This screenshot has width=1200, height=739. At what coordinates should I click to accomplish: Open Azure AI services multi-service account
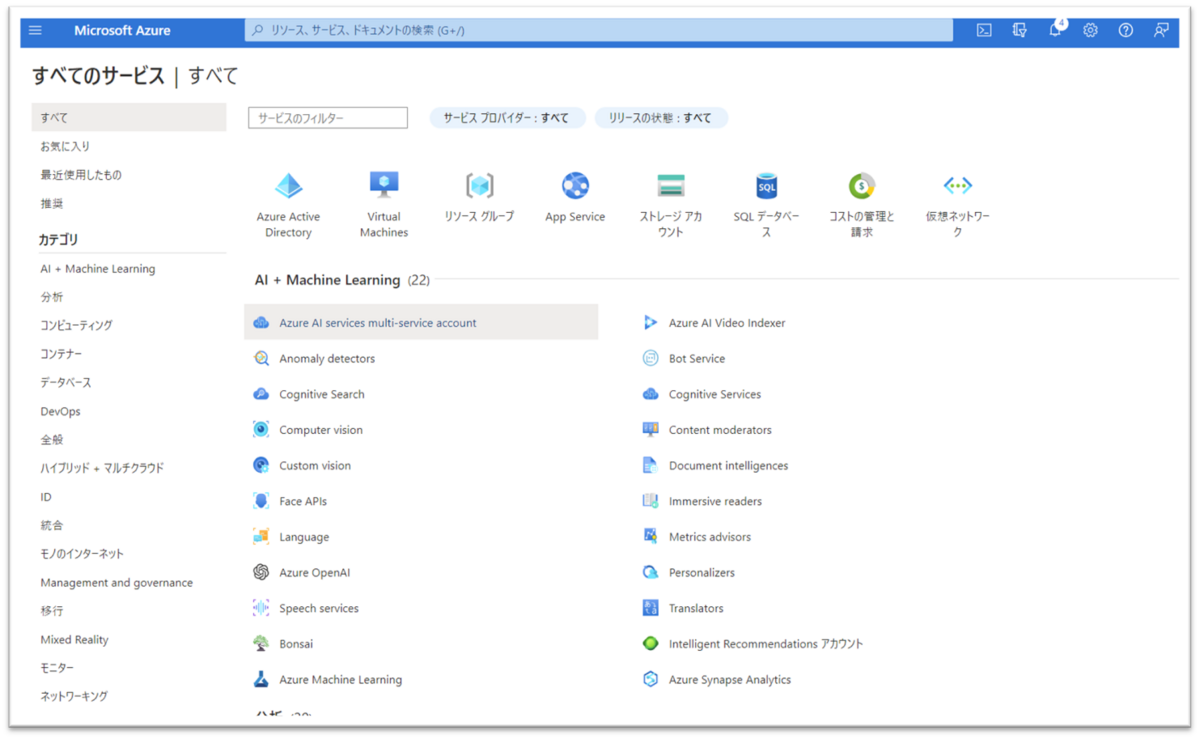421,322
